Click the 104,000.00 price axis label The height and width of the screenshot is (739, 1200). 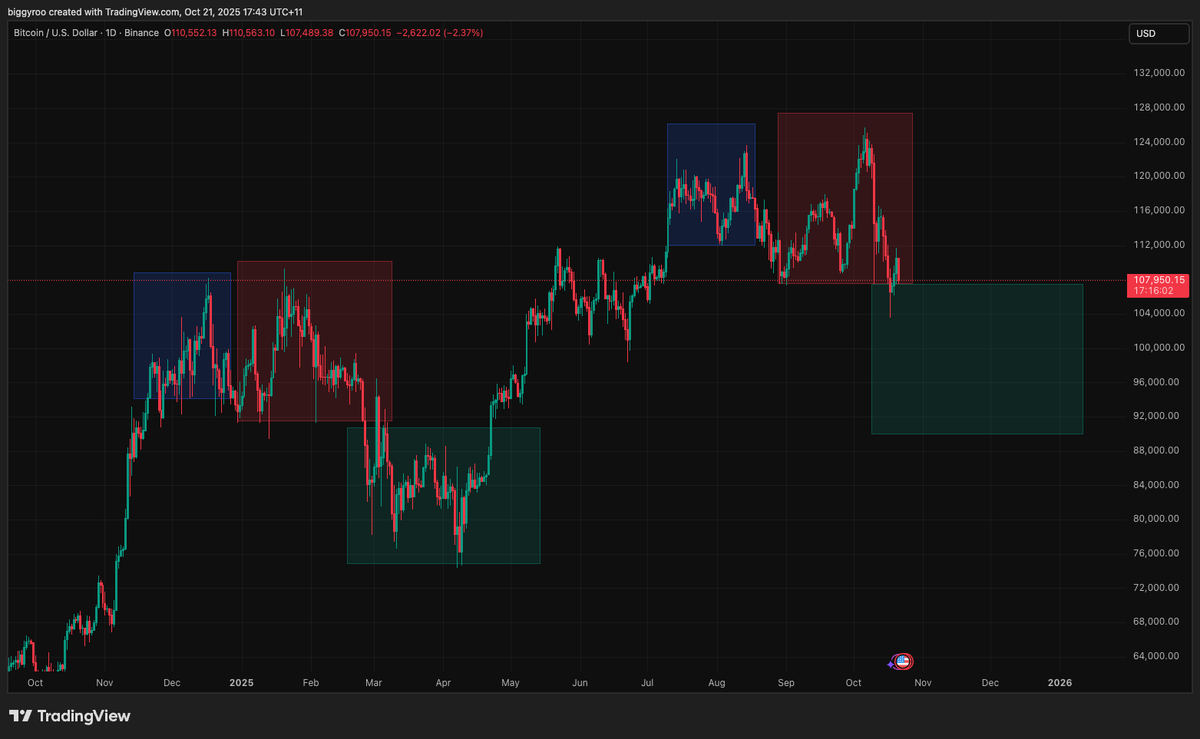[x=1159, y=313]
